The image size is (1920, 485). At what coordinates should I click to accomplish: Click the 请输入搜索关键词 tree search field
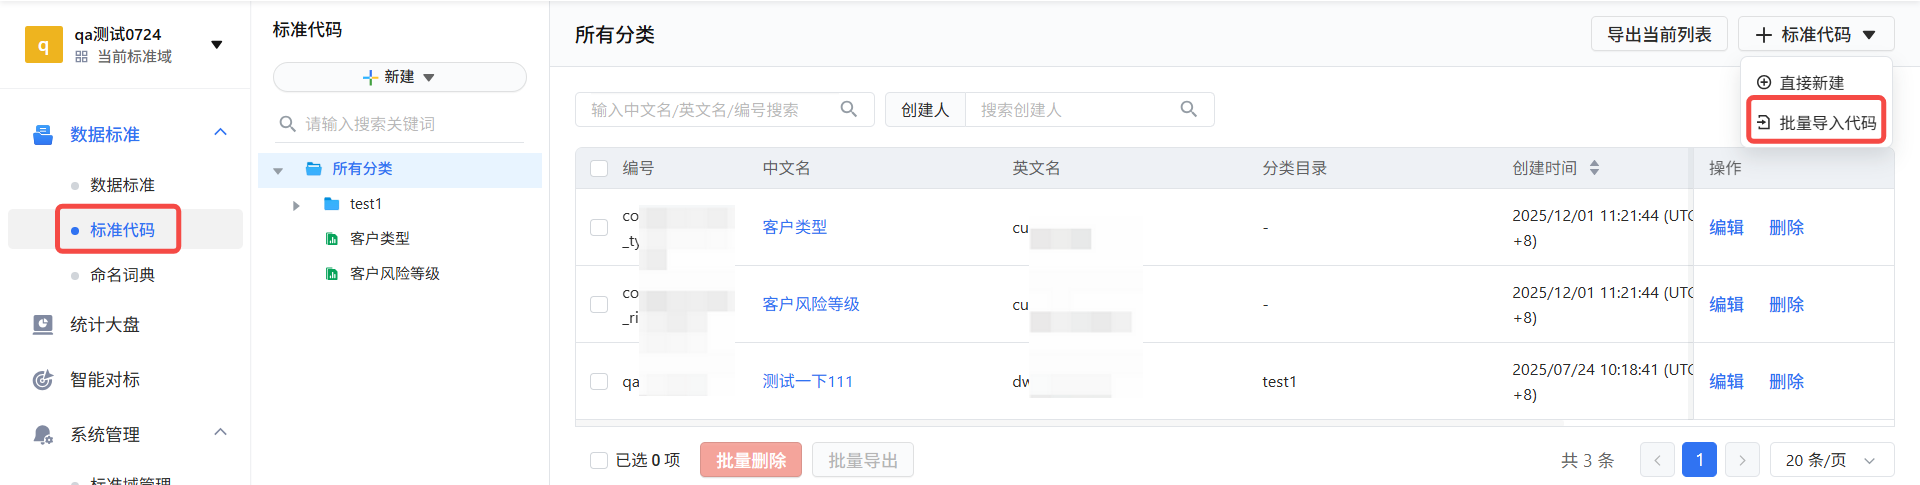[x=410, y=124]
